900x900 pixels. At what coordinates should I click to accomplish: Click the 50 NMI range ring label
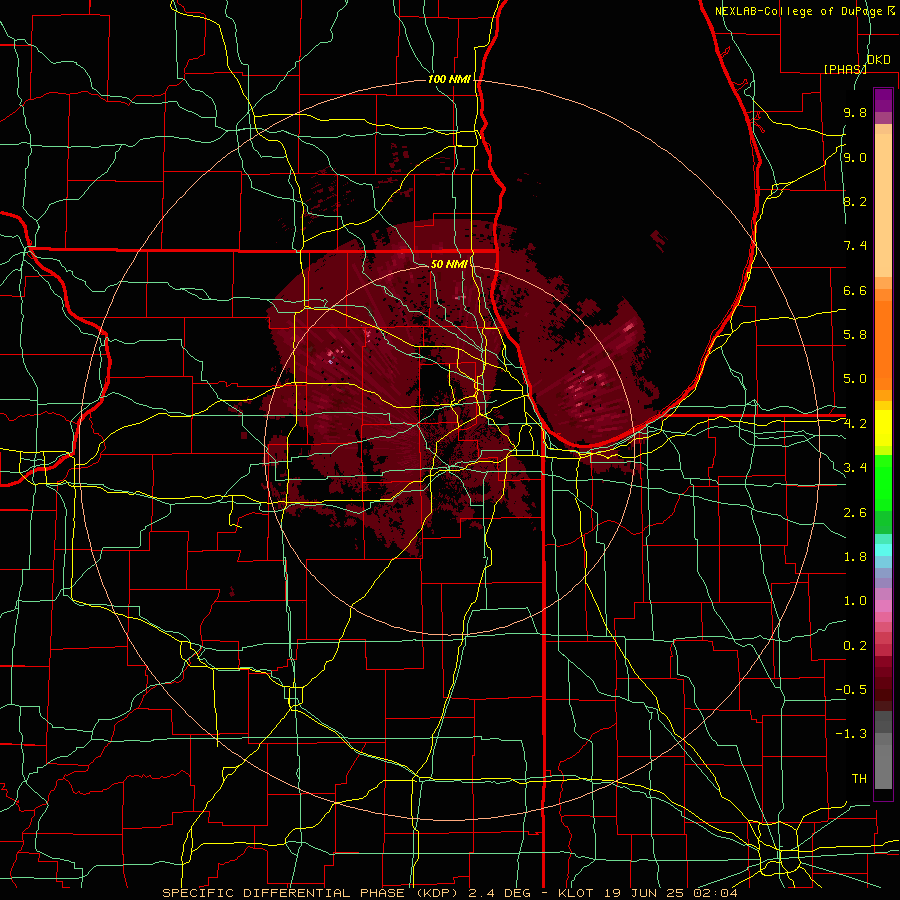coord(449,264)
